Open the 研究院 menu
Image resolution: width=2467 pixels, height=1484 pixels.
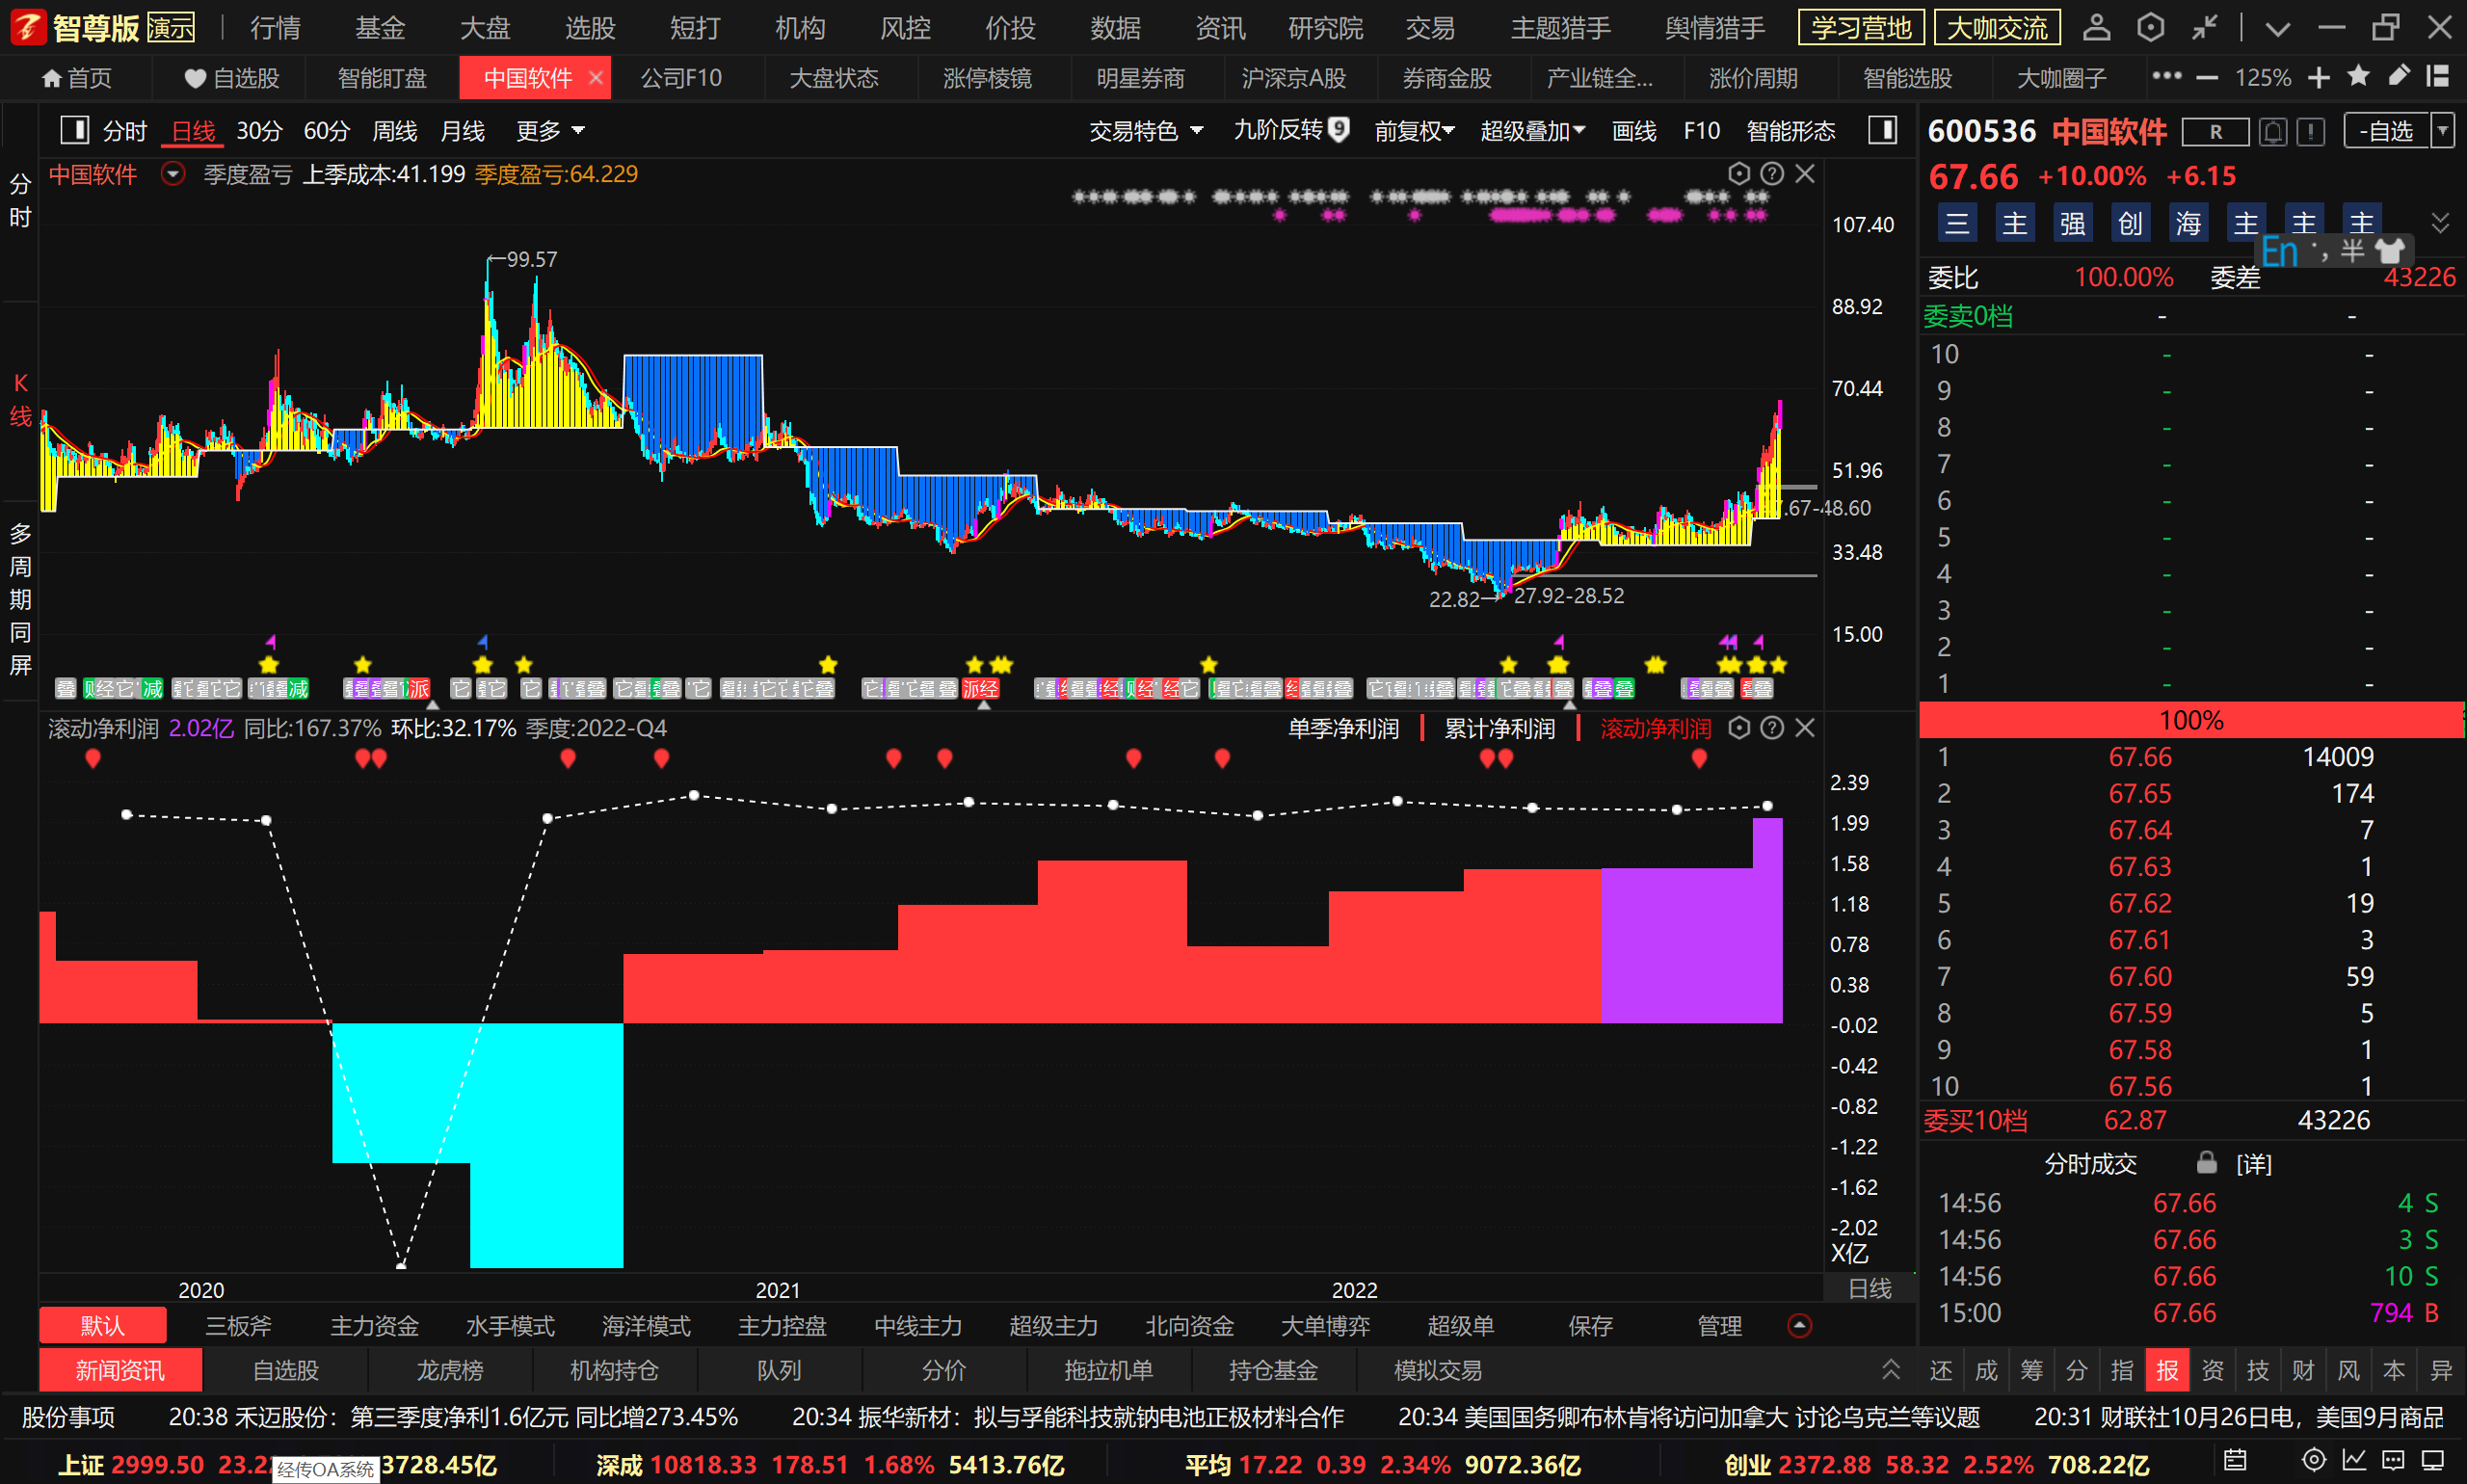click(1325, 28)
